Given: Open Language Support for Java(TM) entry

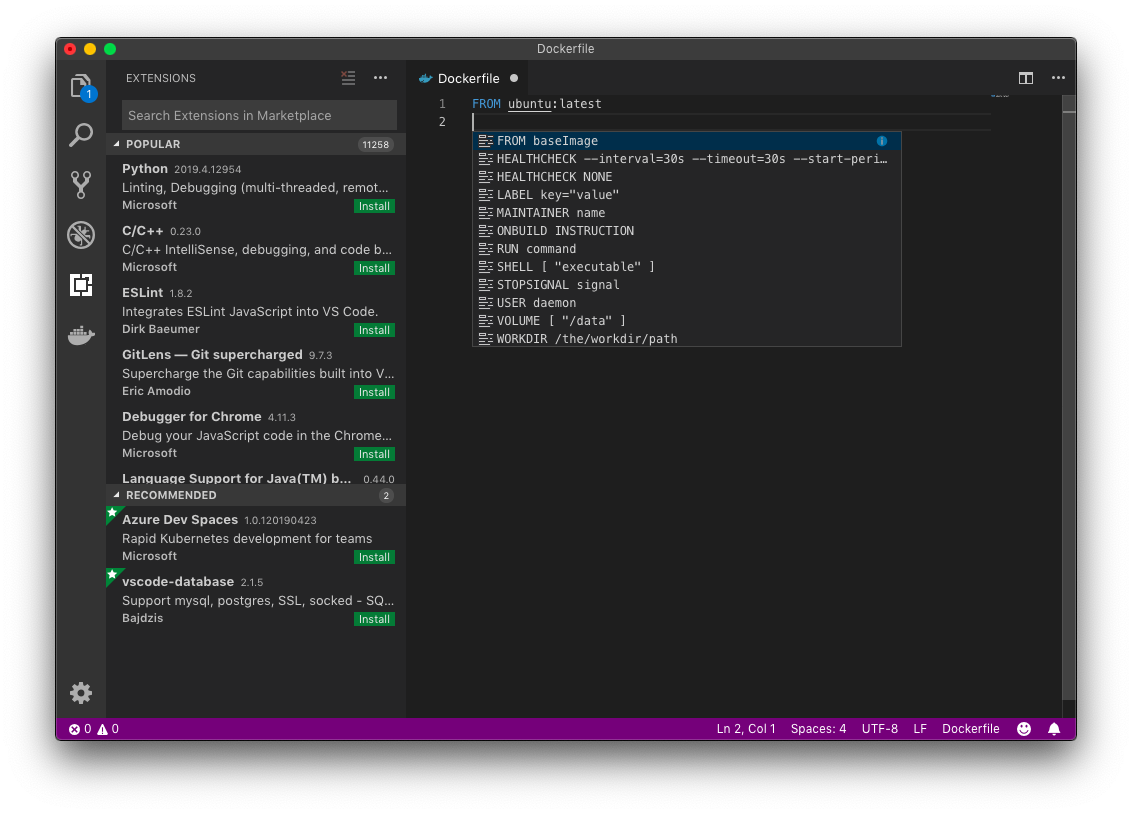Looking at the screenshot, I should 256,477.
